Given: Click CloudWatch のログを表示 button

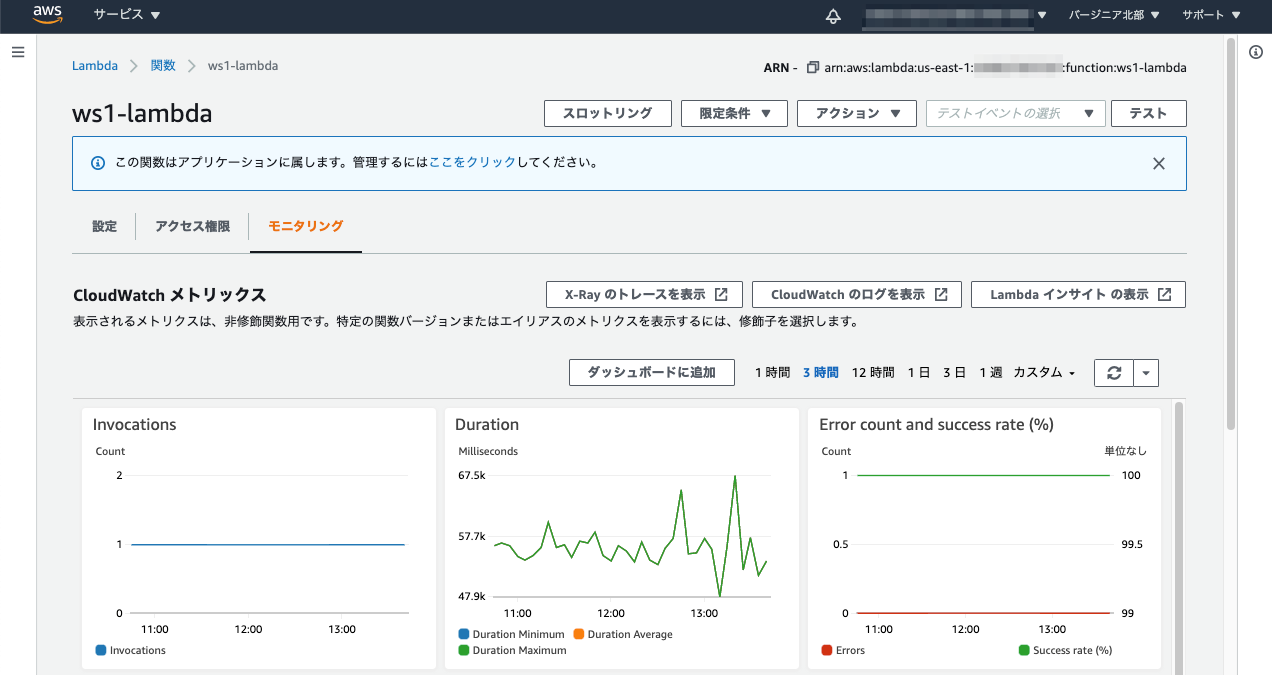Looking at the screenshot, I should tap(857, 295).
